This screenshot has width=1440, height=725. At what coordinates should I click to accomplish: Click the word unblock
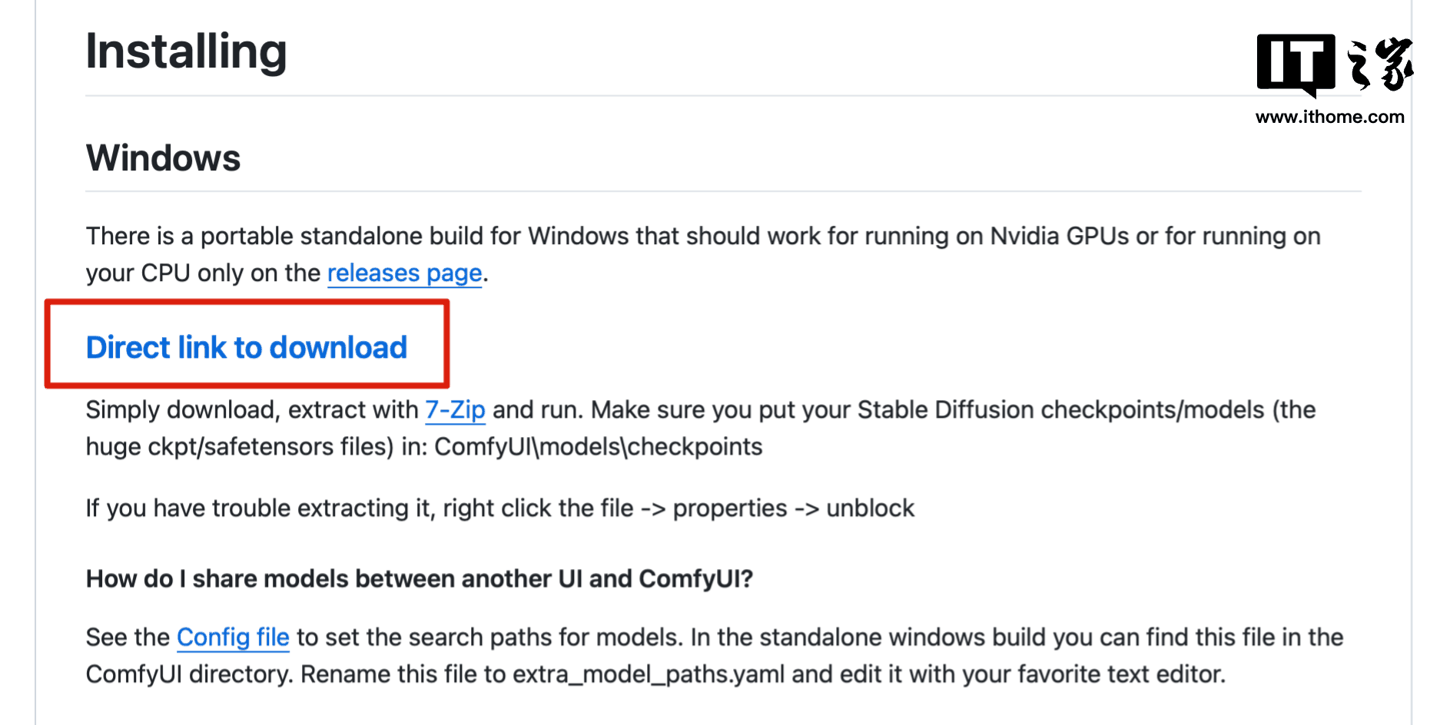(869, 508)
